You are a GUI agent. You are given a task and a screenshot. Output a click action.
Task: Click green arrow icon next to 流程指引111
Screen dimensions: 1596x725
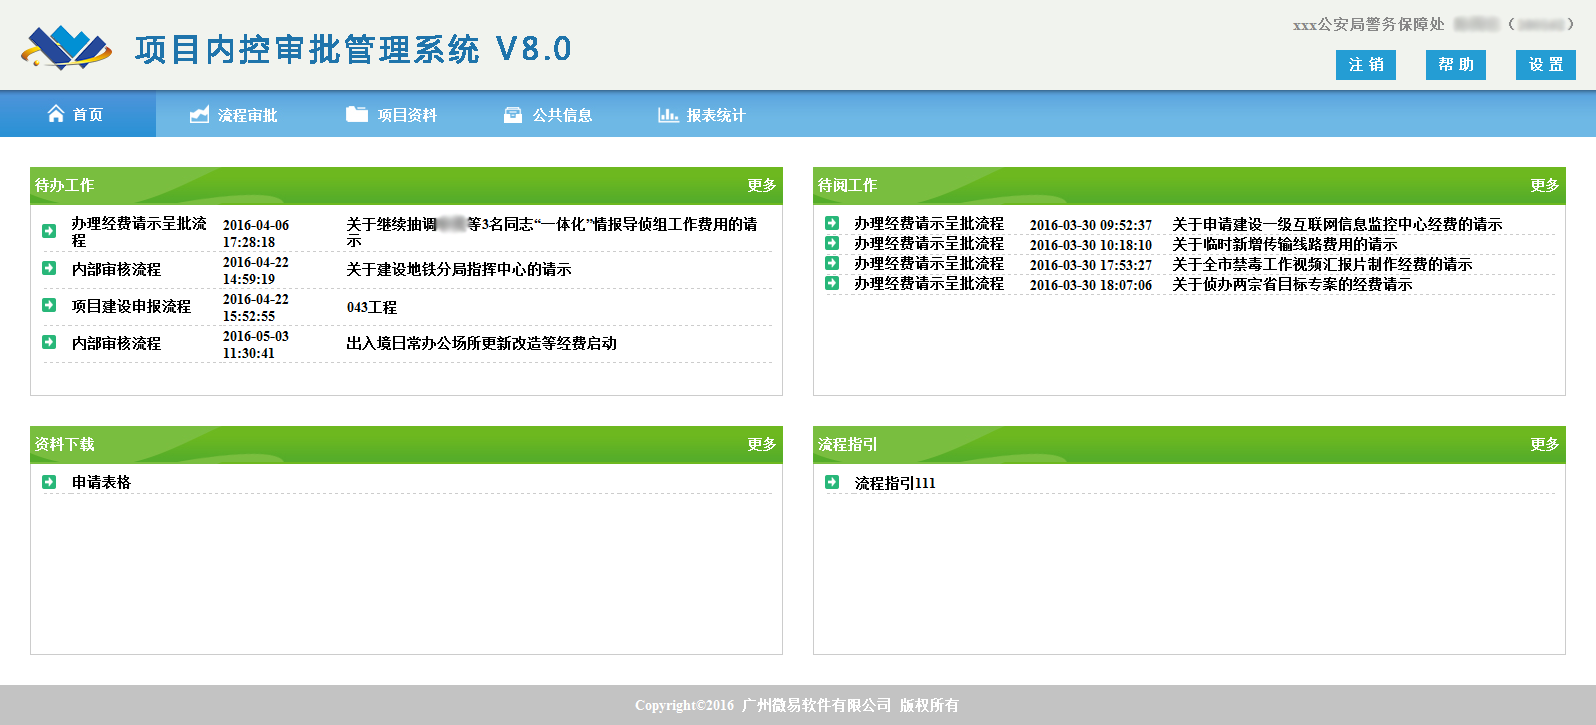tap(832, 482)
